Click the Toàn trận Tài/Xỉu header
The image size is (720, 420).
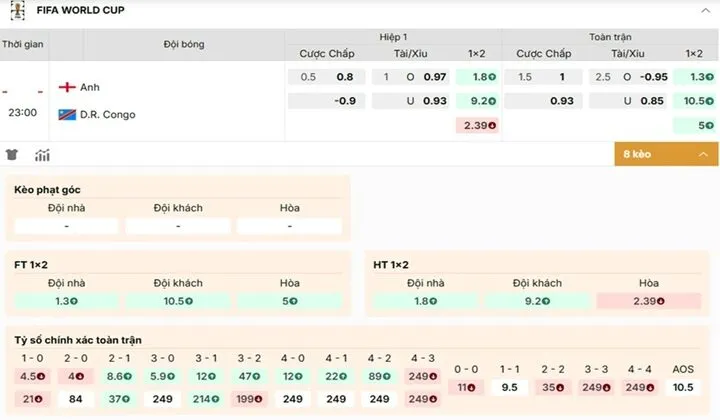point(628,54)
